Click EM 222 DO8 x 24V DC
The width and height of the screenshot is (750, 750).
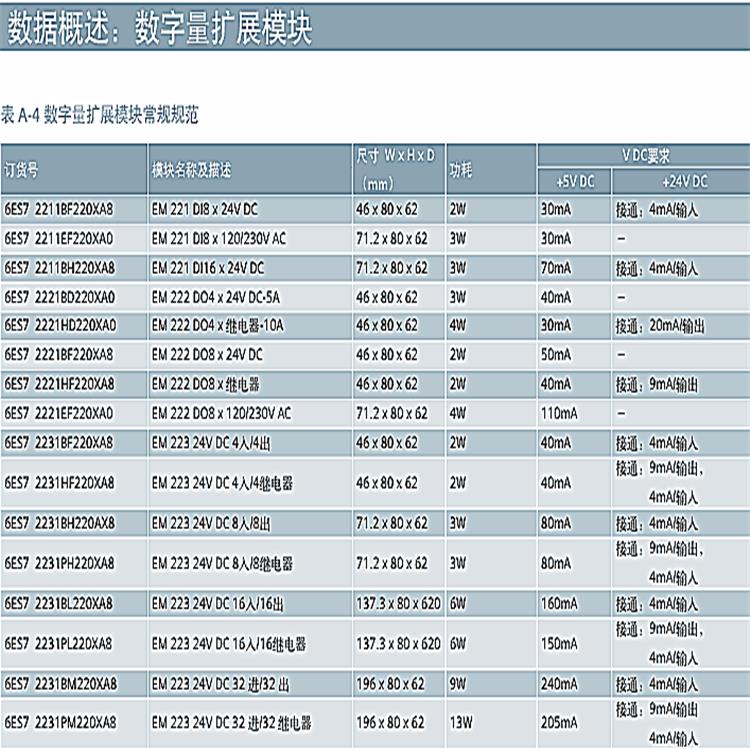point(207,355)
